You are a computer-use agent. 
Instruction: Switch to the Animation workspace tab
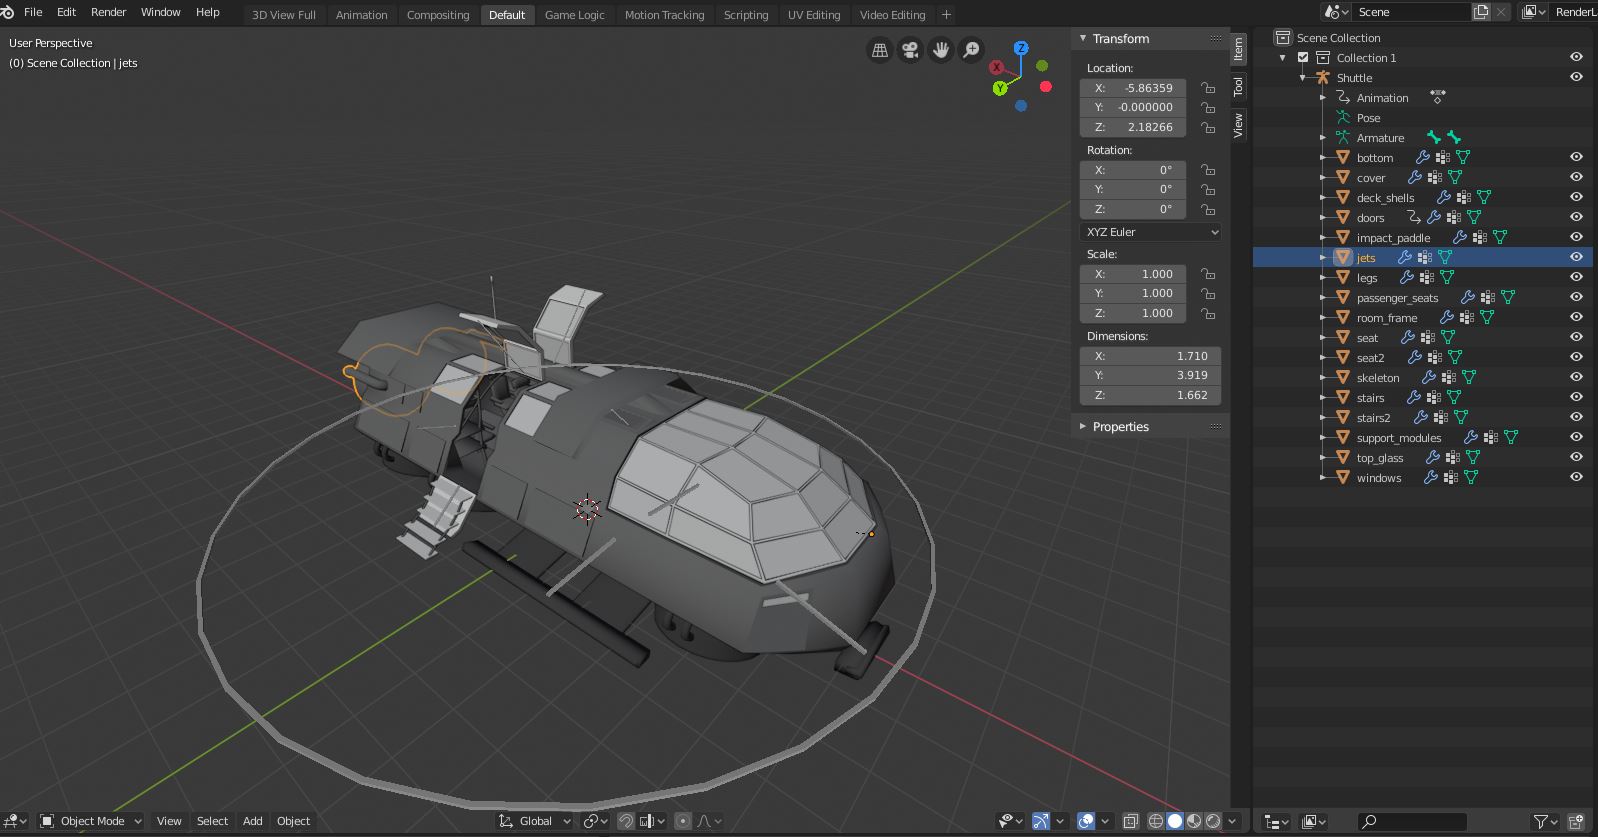tap(361, 14)
